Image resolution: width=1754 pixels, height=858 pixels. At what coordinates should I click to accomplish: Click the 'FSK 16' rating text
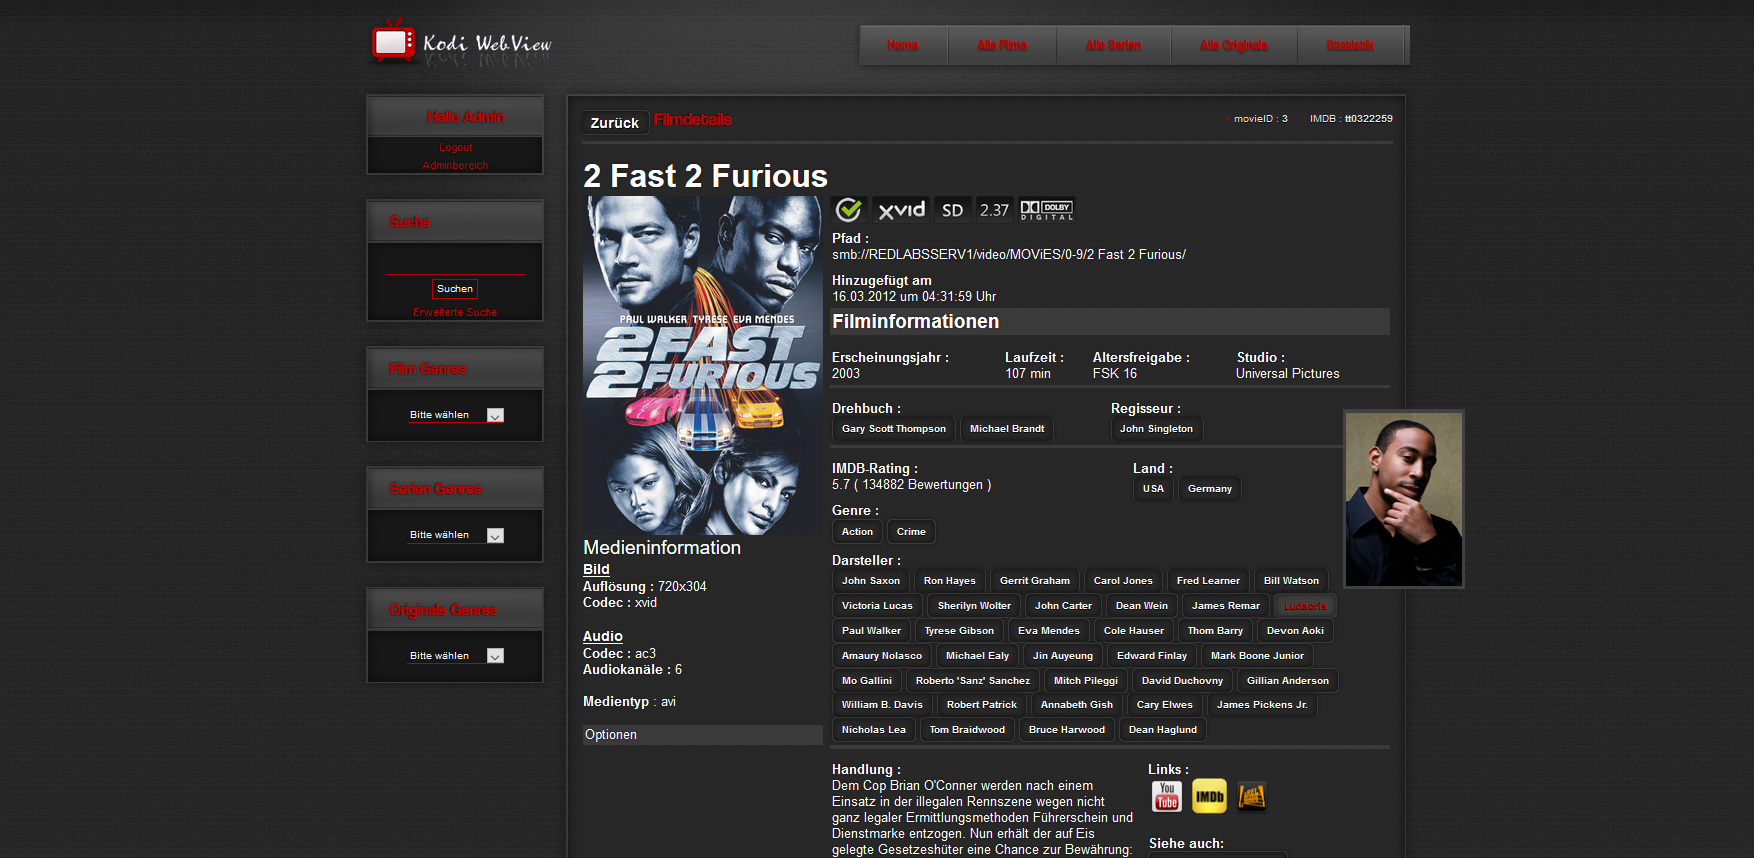click(1115, 374)
